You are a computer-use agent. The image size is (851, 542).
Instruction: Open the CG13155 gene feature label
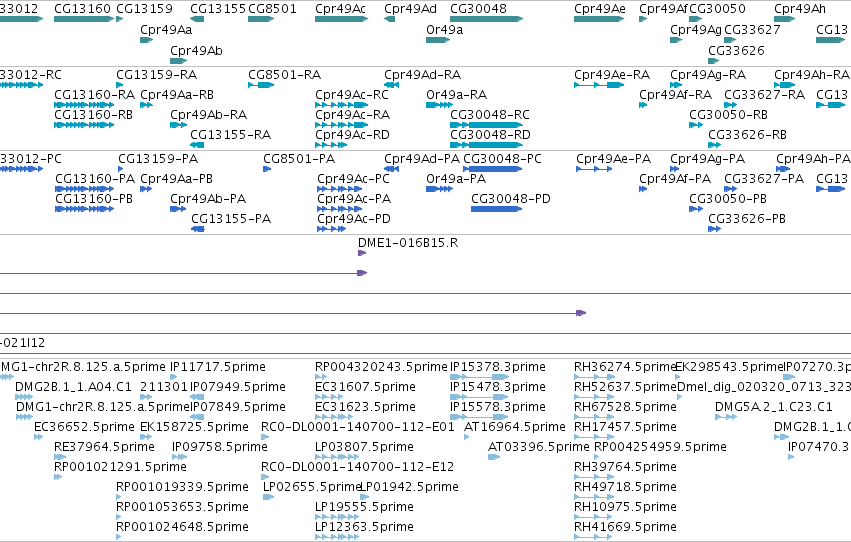[218, 9]
